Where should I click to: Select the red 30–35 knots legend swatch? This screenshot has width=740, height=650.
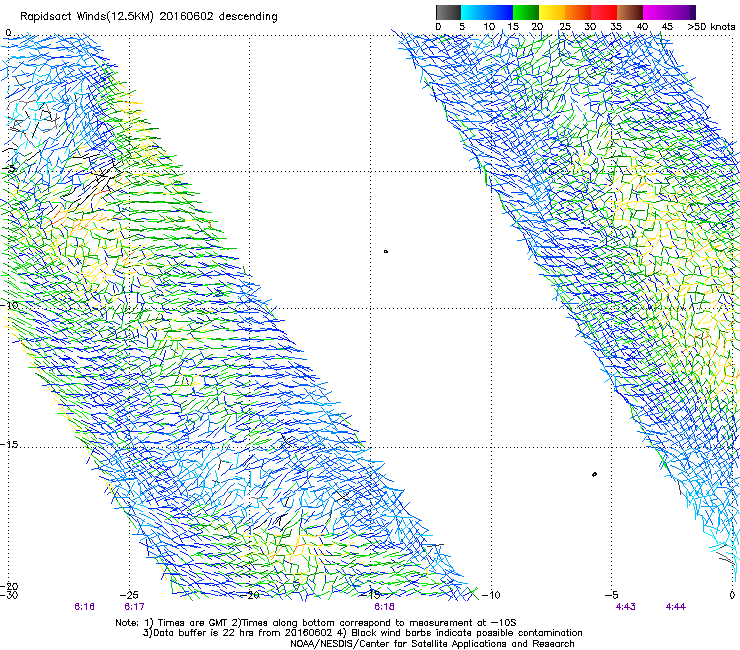click(x=604, y=12)
